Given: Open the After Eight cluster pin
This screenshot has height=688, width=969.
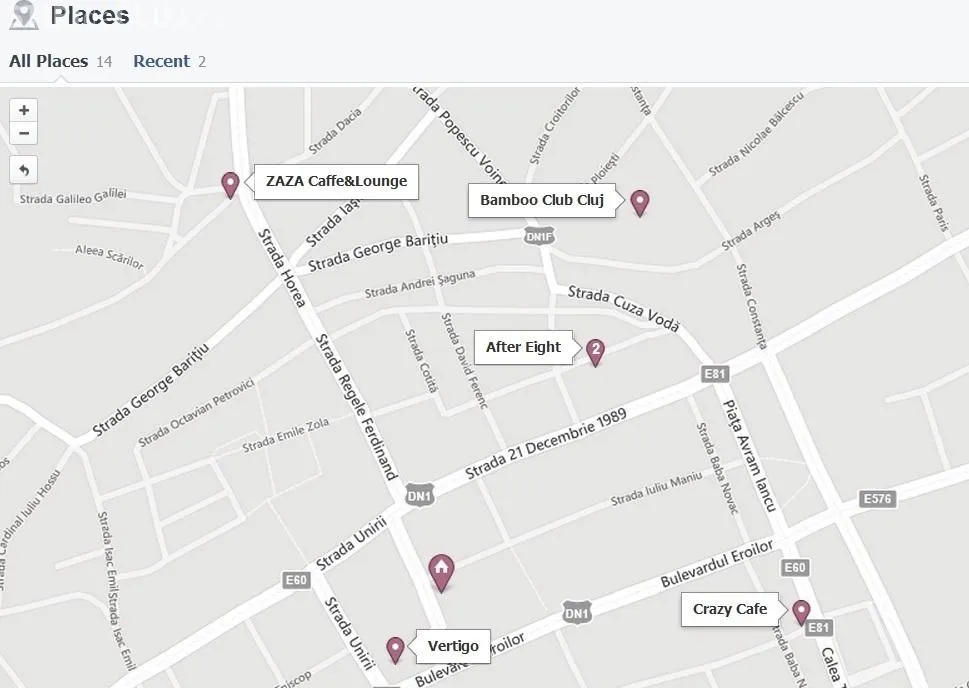Looking at the screenshot, I should pos(595,351).
